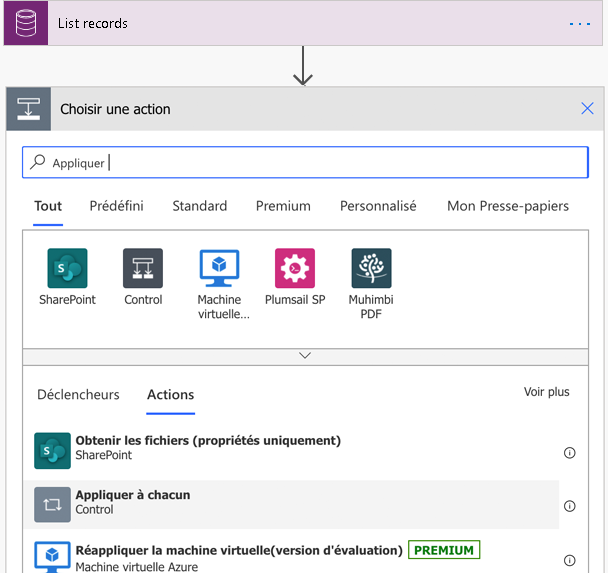Focus the Appliquer search field
The width and height of the screenshot is (608, 573).
coord(306,162)
